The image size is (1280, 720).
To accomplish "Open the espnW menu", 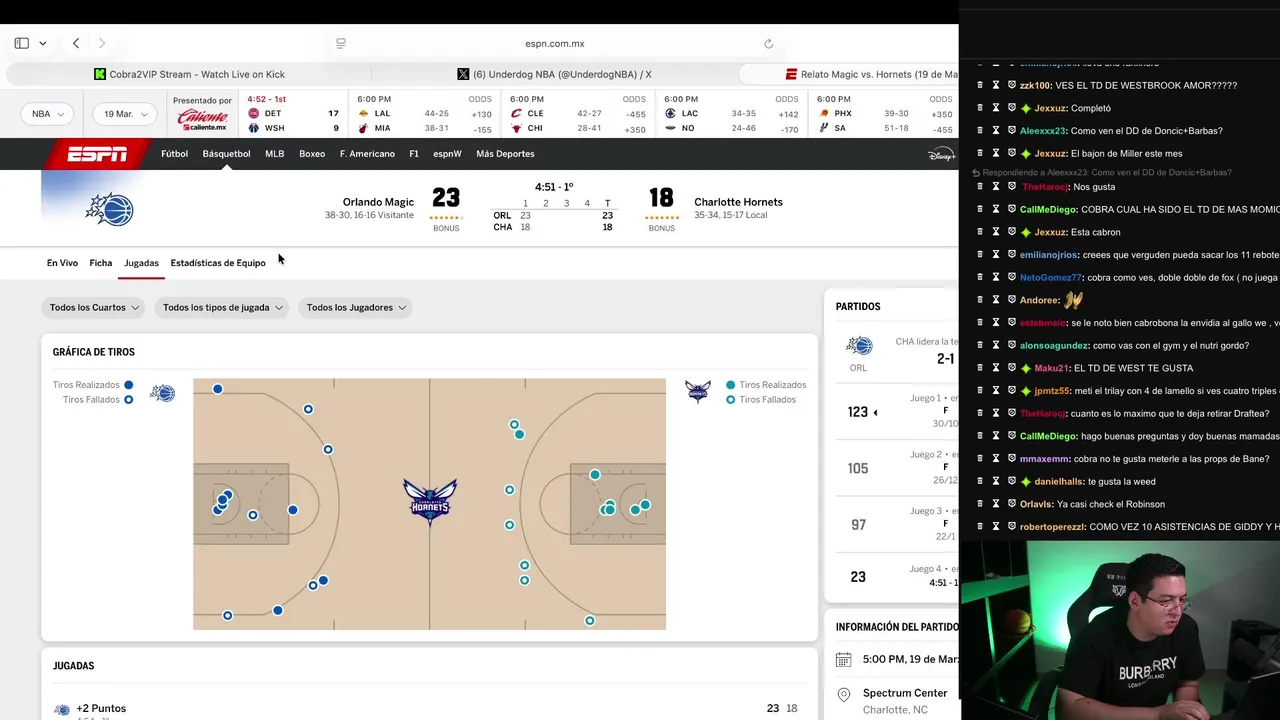I will (447, 154).
